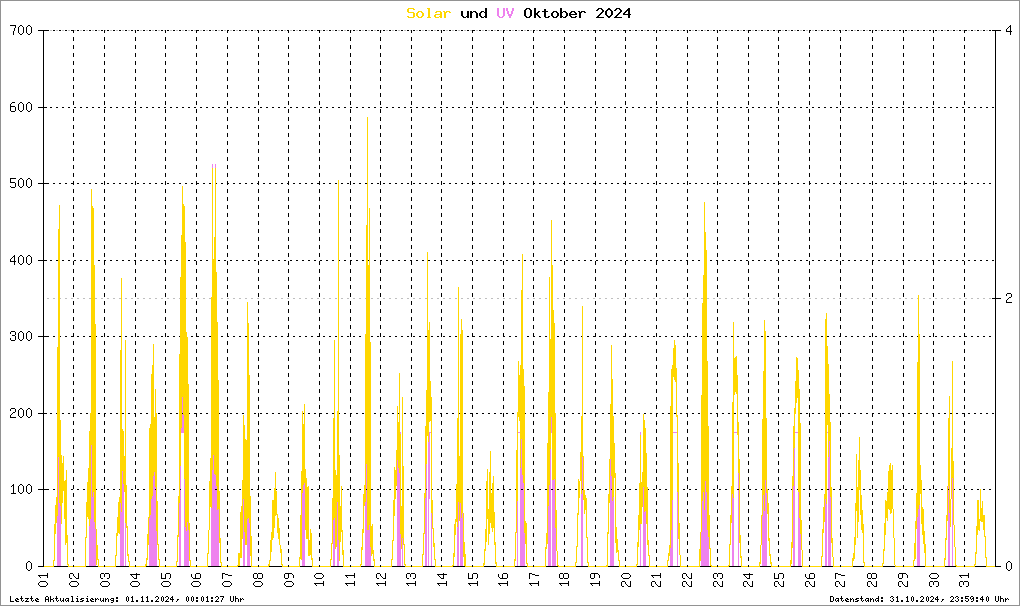Click the 600 value on the left axis

[21, 108]
